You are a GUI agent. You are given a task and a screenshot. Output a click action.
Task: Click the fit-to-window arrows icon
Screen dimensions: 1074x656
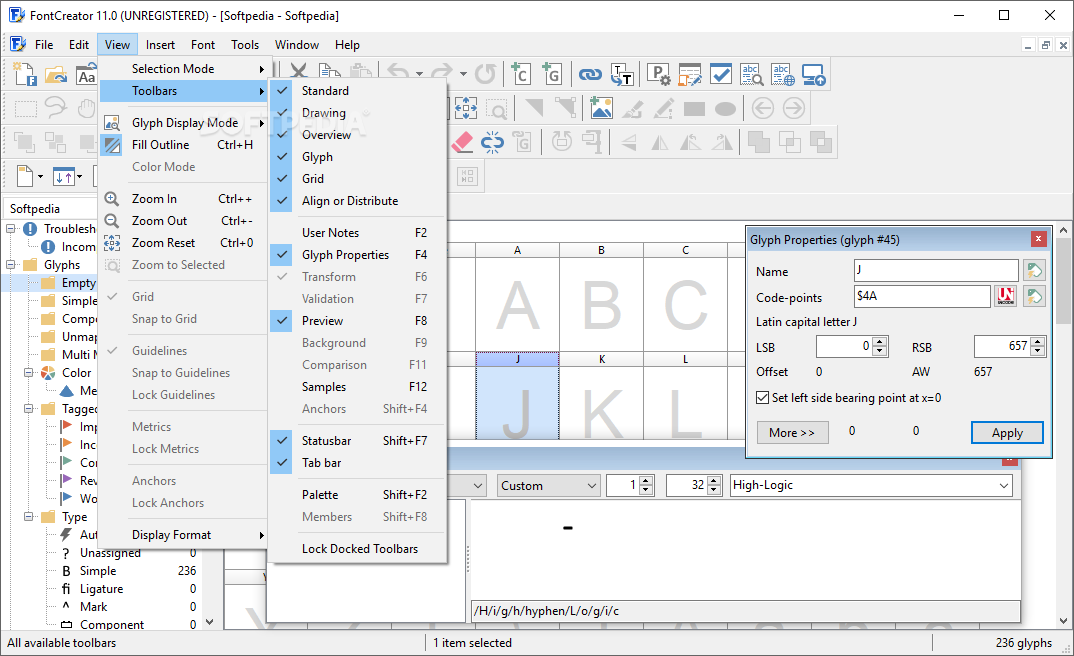click(x=466, y=108)
